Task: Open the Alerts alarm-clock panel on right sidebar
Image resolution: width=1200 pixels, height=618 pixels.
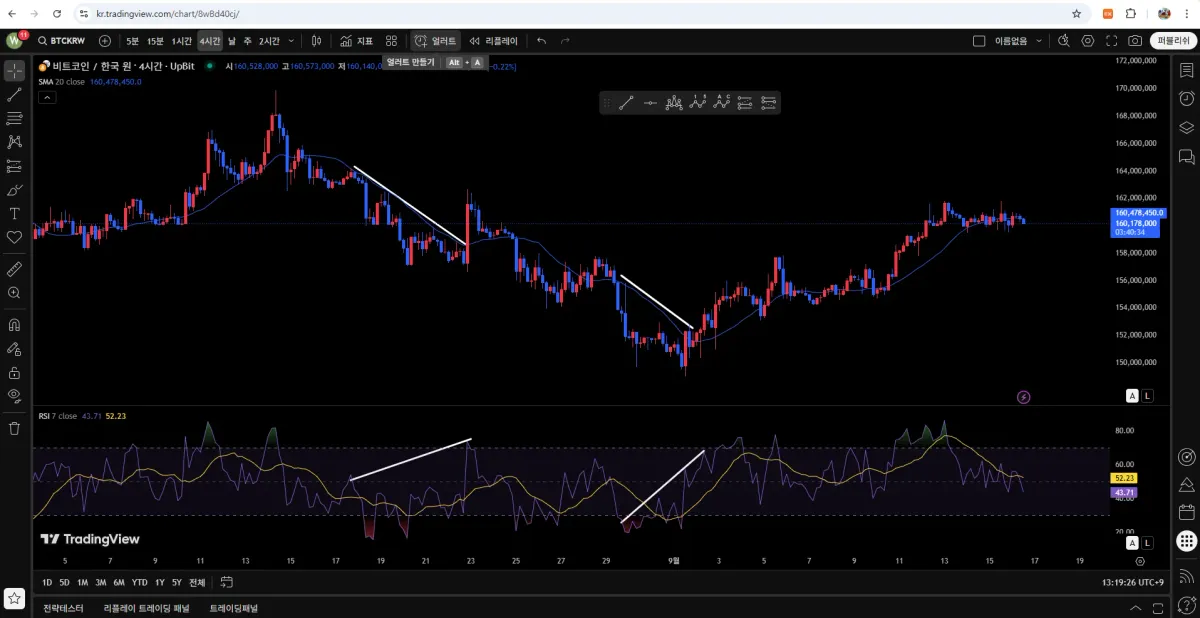Action: pos(1186,98)
